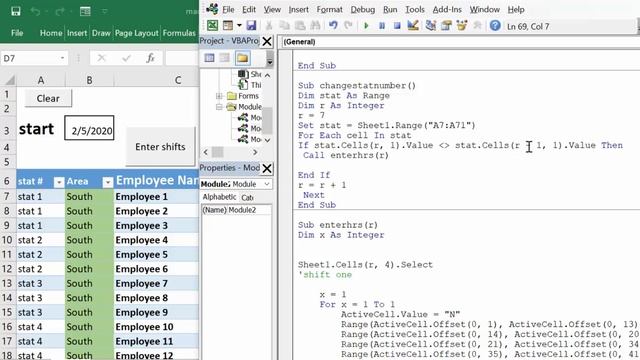This screenshot has height=360, width=640.
Task: Click the Cut scissors icon in VBA toolbar
Action: [x=269, y=26]
